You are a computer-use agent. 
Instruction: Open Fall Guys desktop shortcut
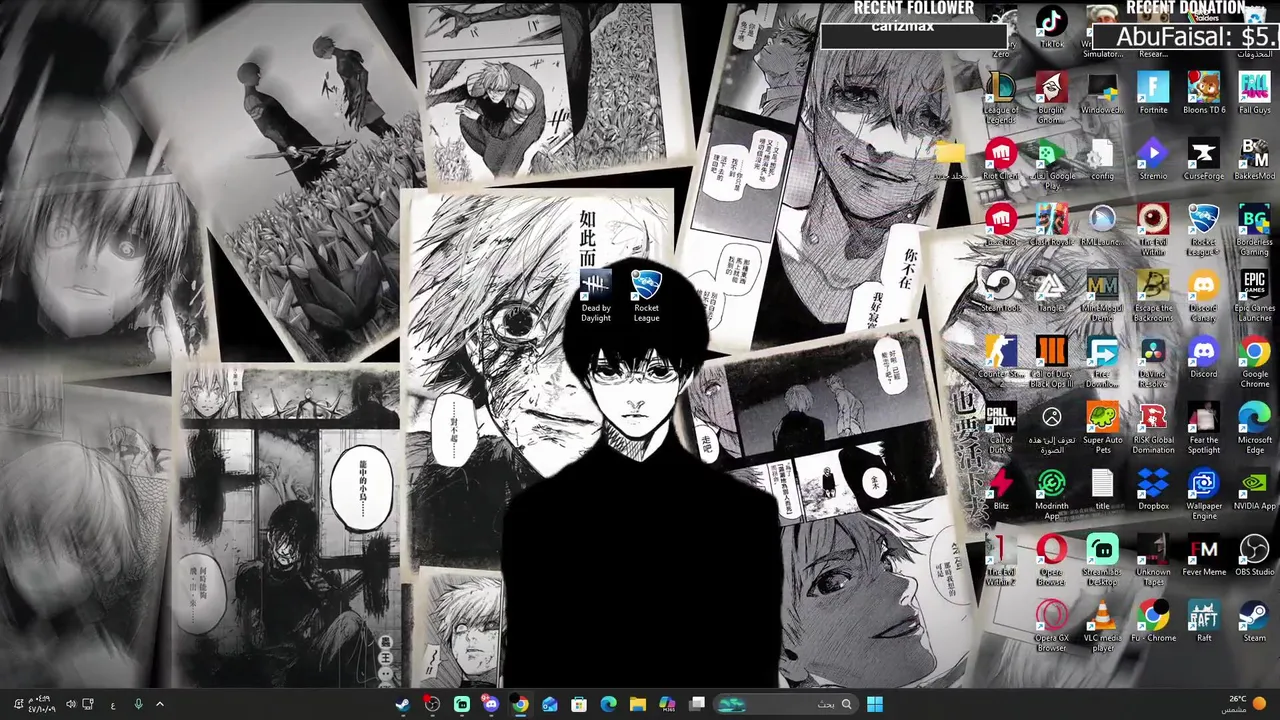coord(1254,93)
